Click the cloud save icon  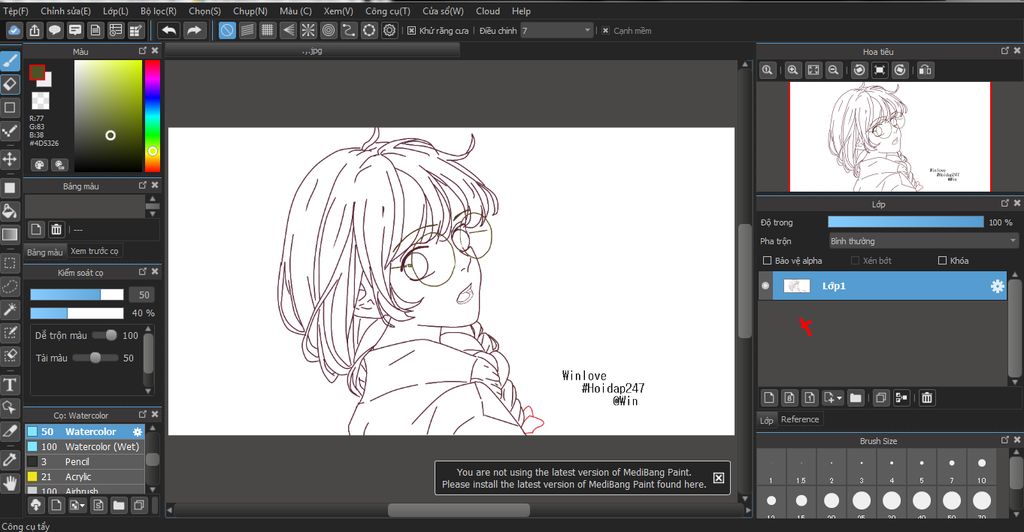14,30
